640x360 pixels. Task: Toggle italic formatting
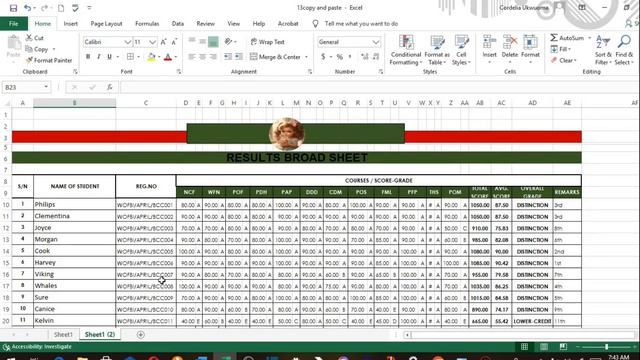click(98, 57)
